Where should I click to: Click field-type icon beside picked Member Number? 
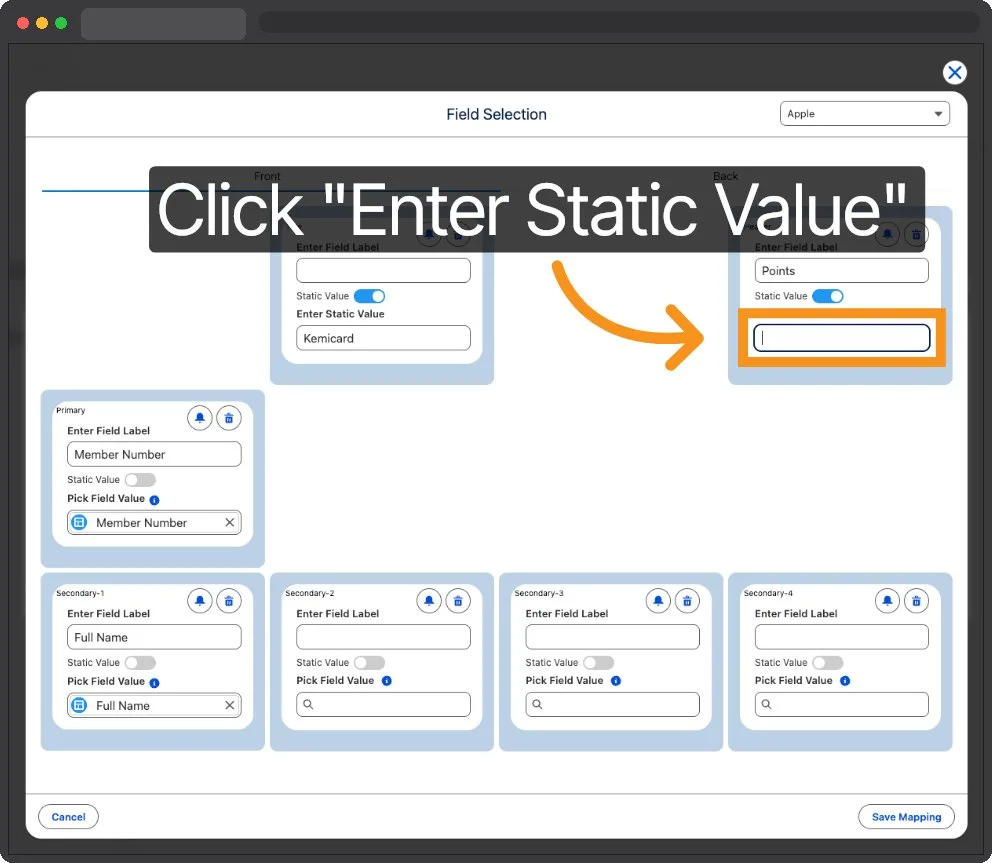[79, 523]
